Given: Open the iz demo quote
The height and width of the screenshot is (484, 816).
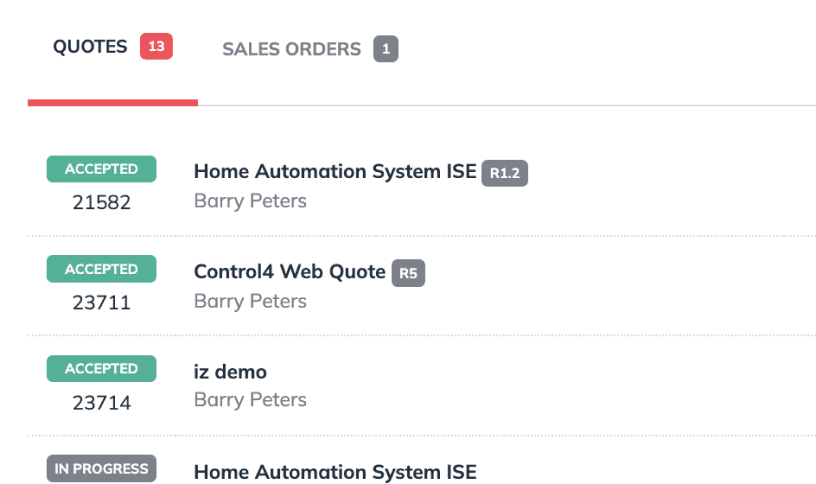Looking at the screenshot, I should [230, 372].
